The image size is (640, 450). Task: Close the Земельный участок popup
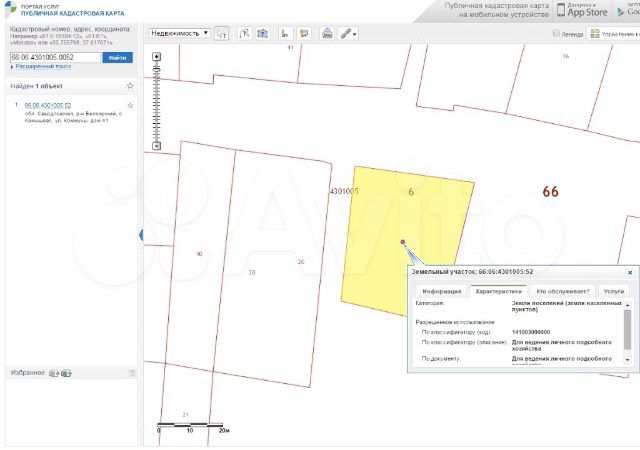(x=629, y=271)
